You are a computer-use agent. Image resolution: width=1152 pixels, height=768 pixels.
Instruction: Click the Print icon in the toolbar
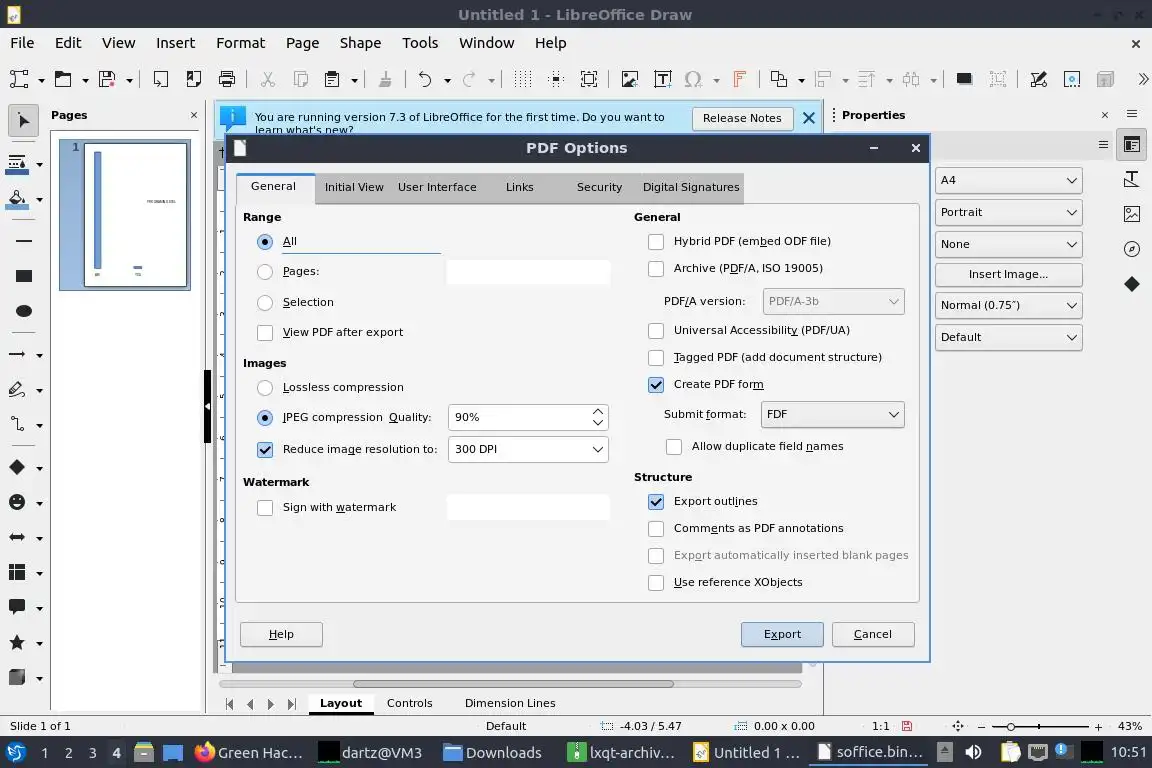[x=227, y=79]
